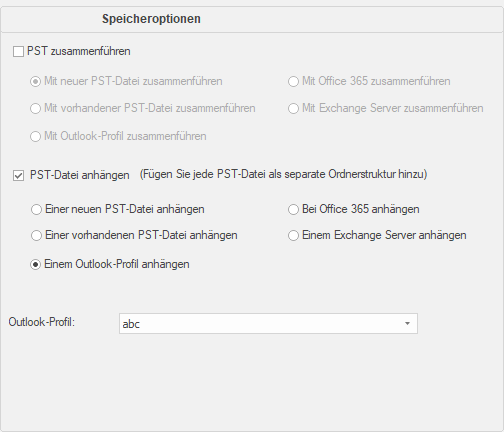Enable the PST zusammenführen checkbox
Image resolution: width=504 pixels, height=432 pixels.
[18, 52]
